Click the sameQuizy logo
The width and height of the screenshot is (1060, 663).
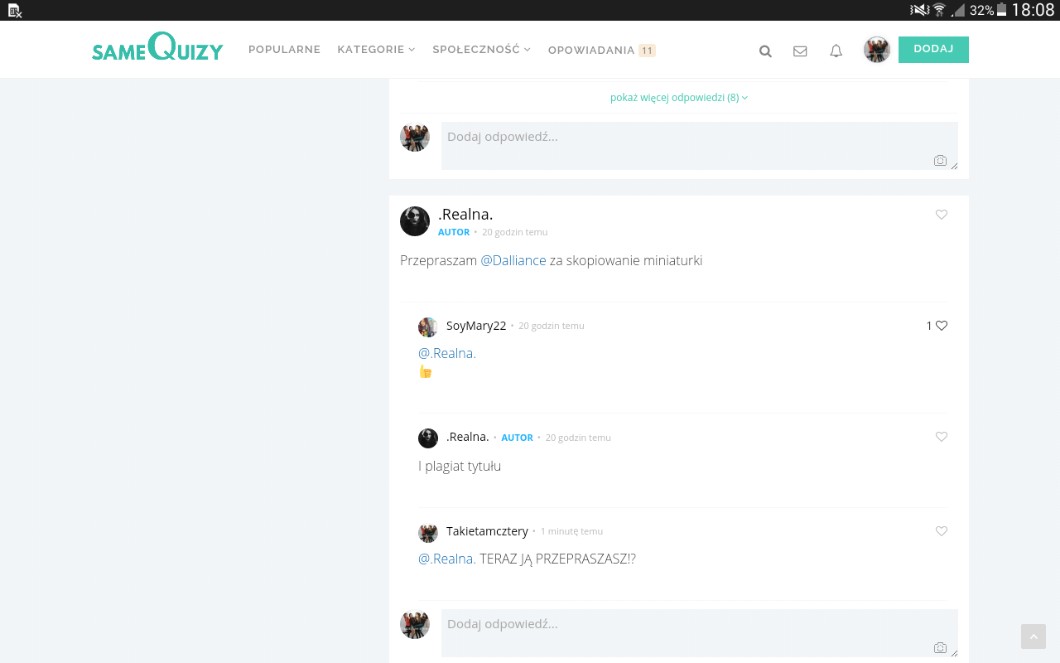point(157,48)
